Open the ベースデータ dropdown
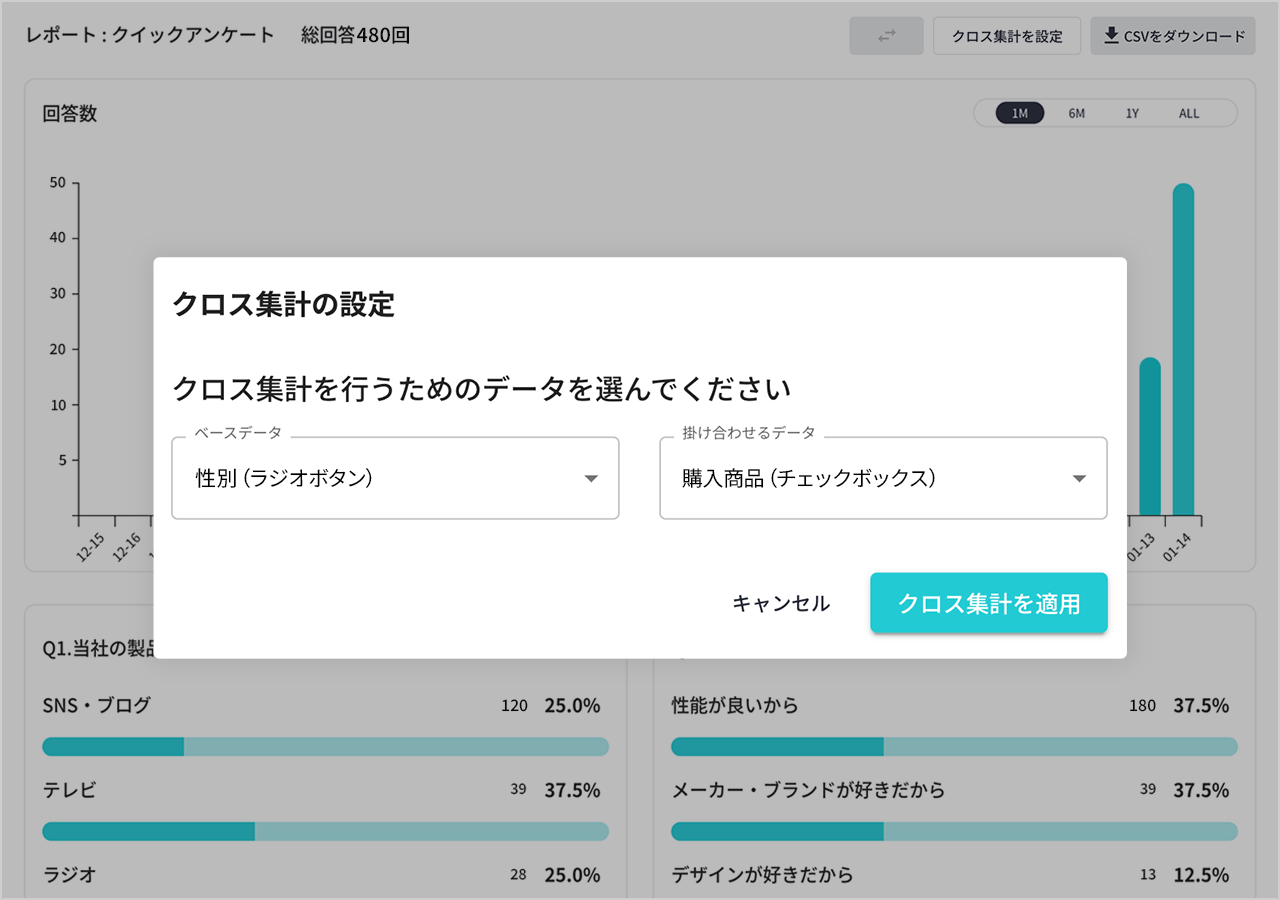Image resolution: width=1280 pixels, height=900 pixels. (x=395, y=478)
